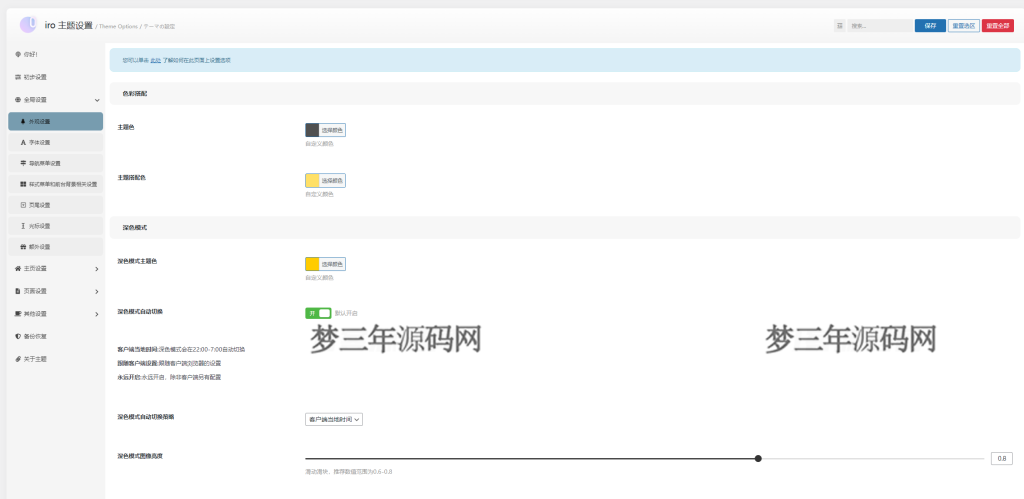Click the 深色模式图像亮度 slider handle
This screenshot has width=1024, height=499.
pyautogui.click(x=758, y=459)
